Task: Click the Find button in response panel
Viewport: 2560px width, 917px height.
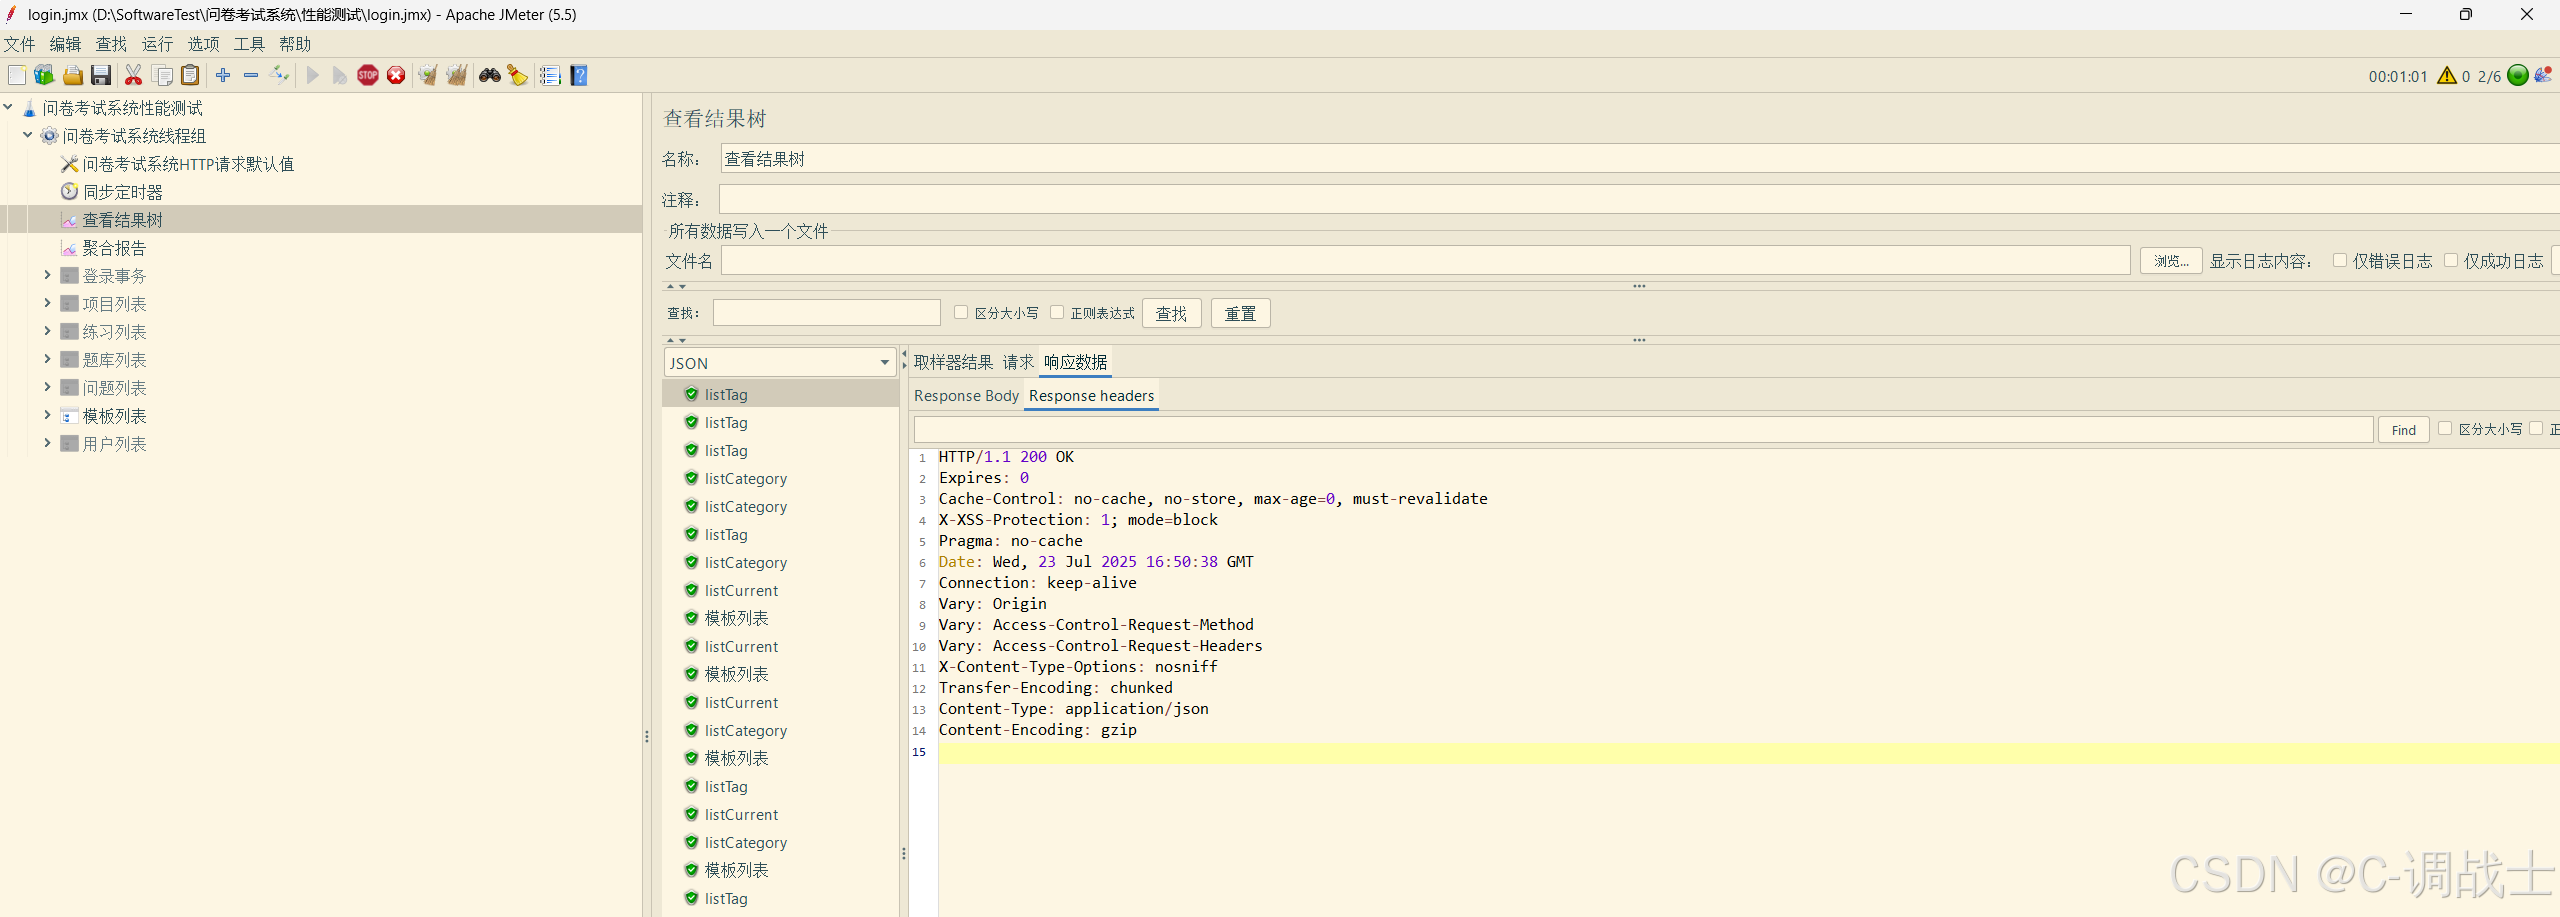Action: (2403, 430)
